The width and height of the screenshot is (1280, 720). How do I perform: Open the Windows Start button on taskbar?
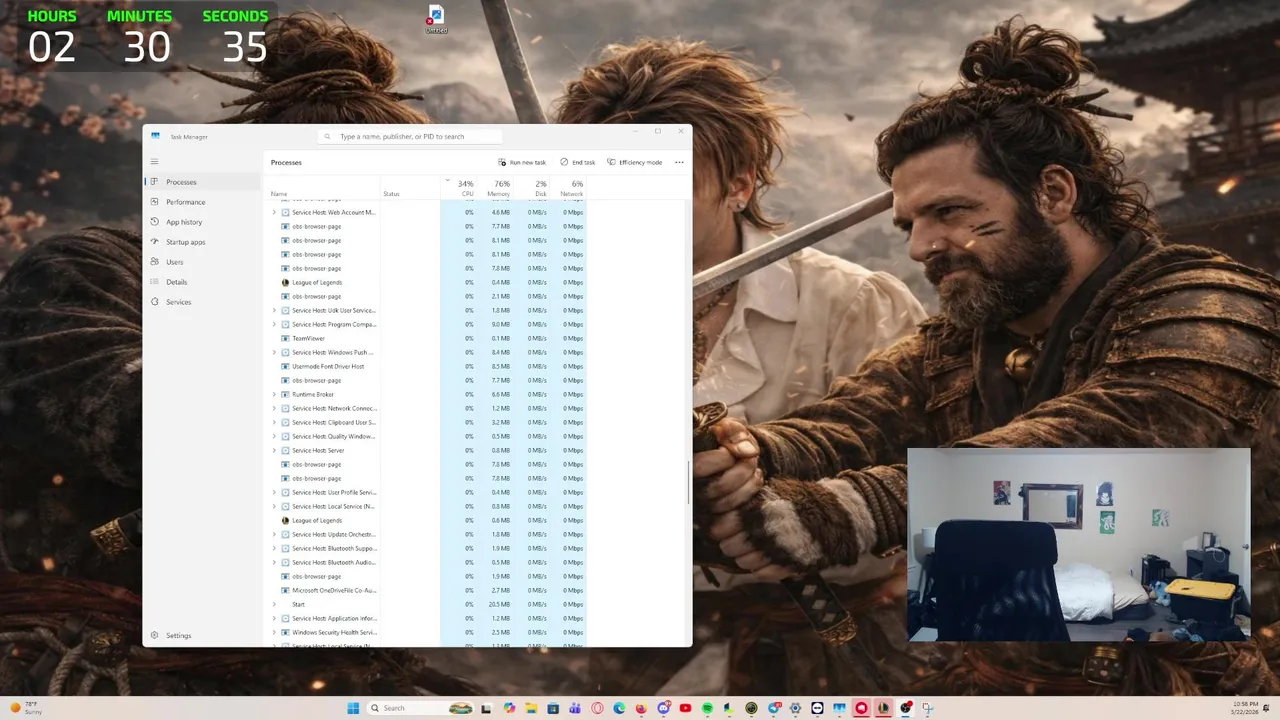[353, 708]
